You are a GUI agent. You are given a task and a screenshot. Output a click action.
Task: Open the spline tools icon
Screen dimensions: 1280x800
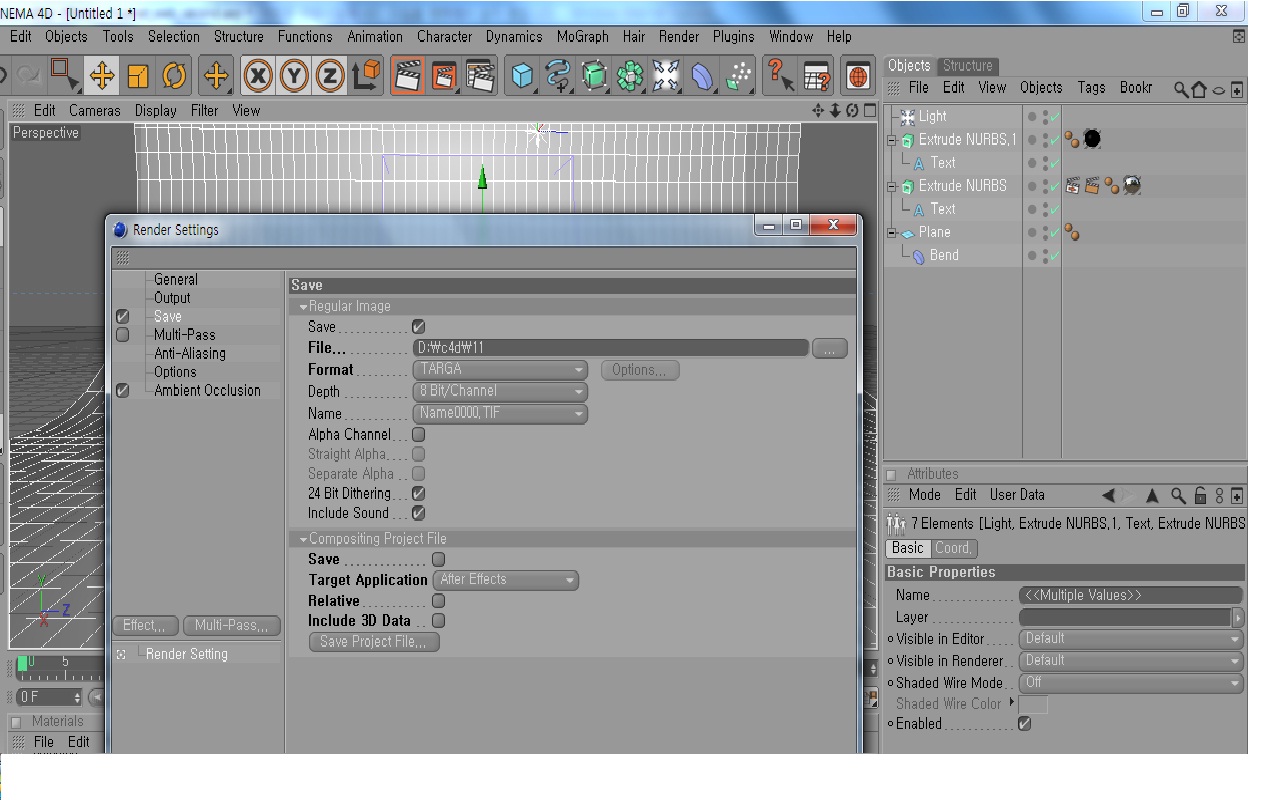point(558,76)
